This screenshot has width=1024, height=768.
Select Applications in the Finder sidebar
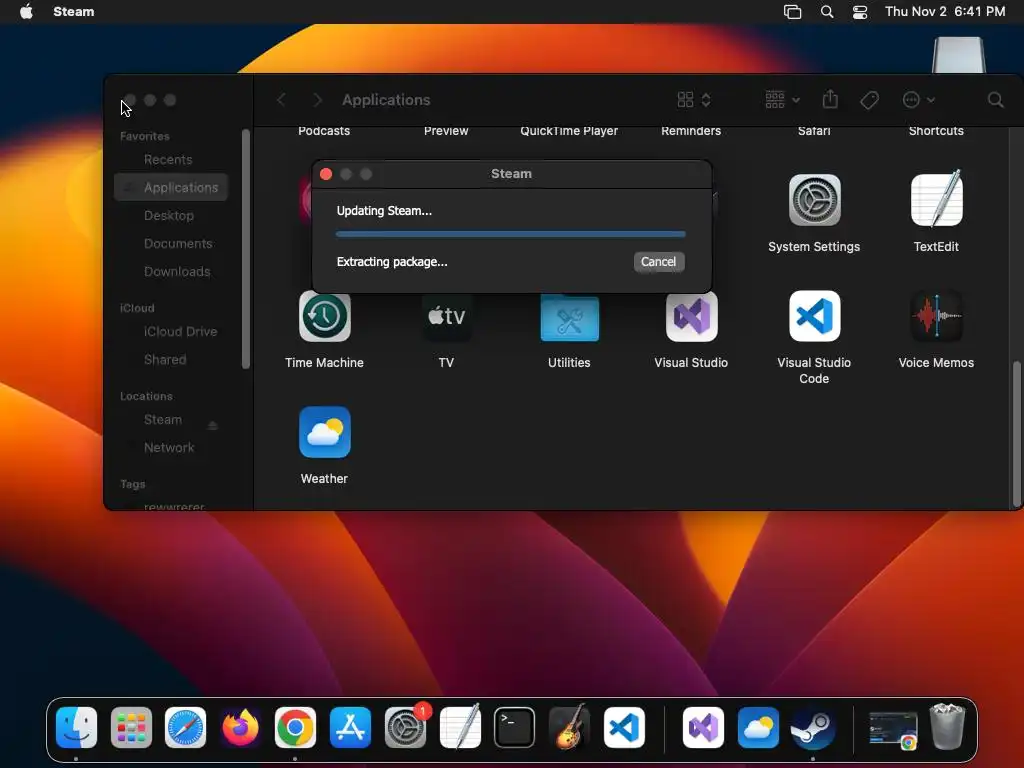[x=171, y=187]
